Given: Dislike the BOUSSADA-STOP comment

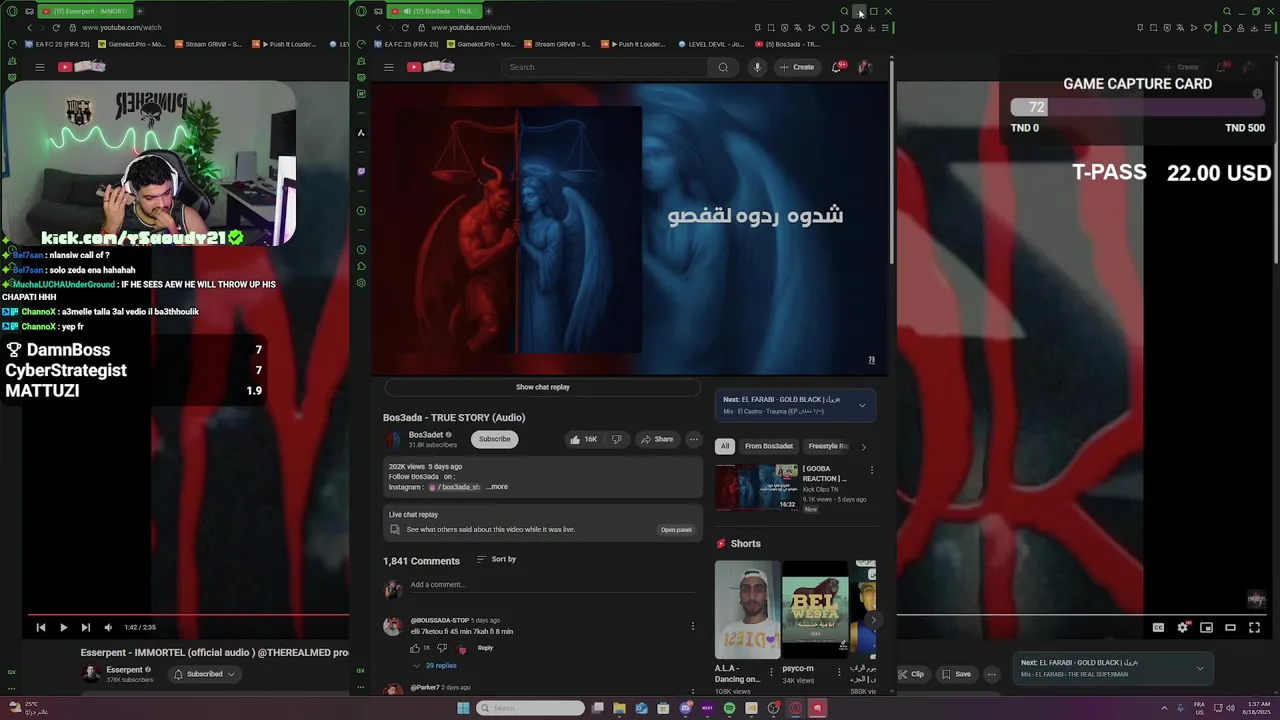Looking at the screenshot, I should tap(442, 648).
